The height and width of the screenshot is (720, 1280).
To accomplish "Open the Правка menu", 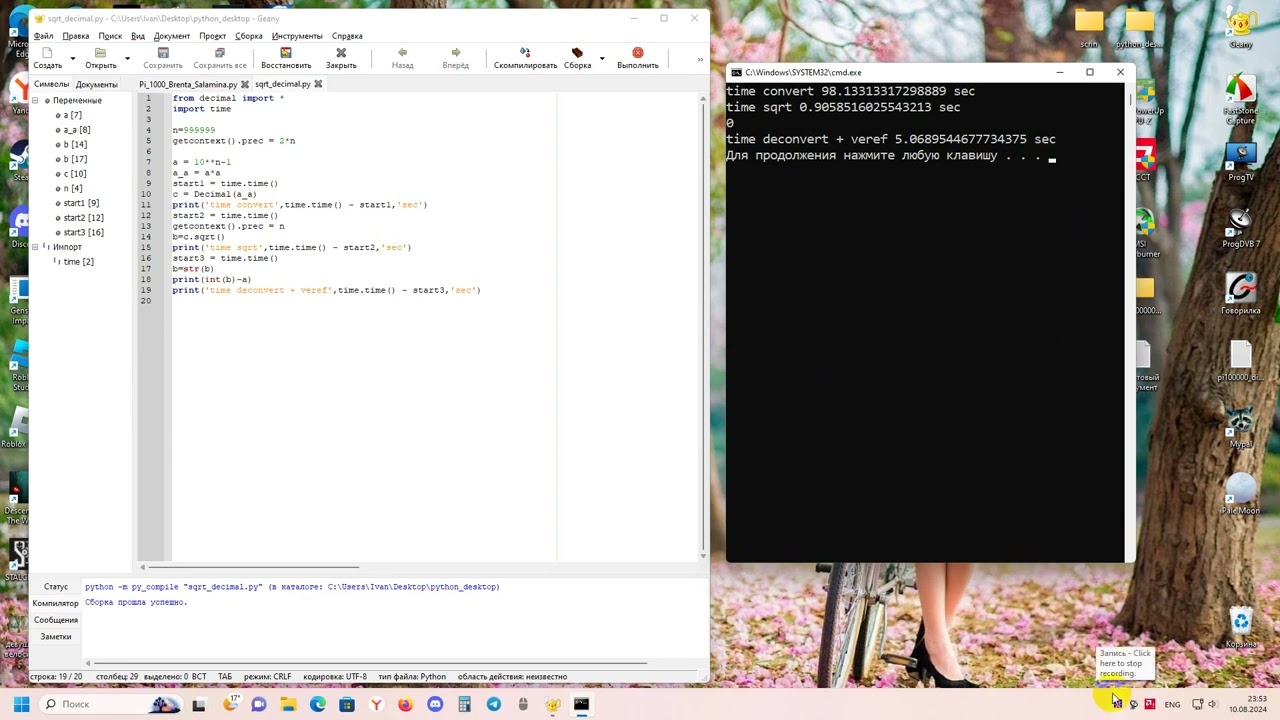I will click(x=75, y=36).
